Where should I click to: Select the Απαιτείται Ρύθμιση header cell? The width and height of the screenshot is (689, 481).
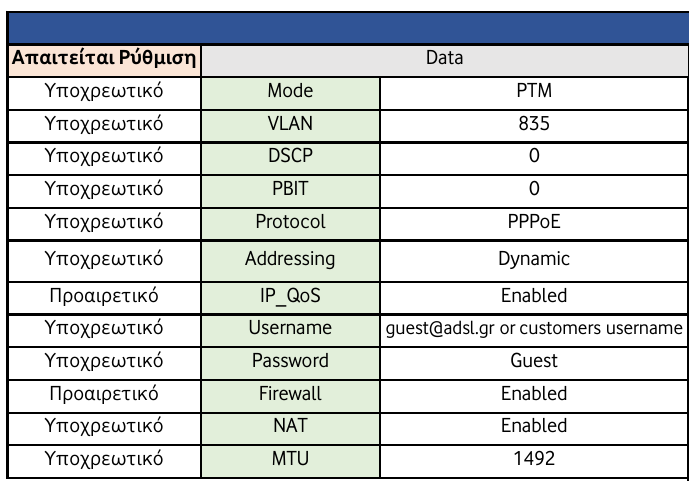(x=103, y=60)
